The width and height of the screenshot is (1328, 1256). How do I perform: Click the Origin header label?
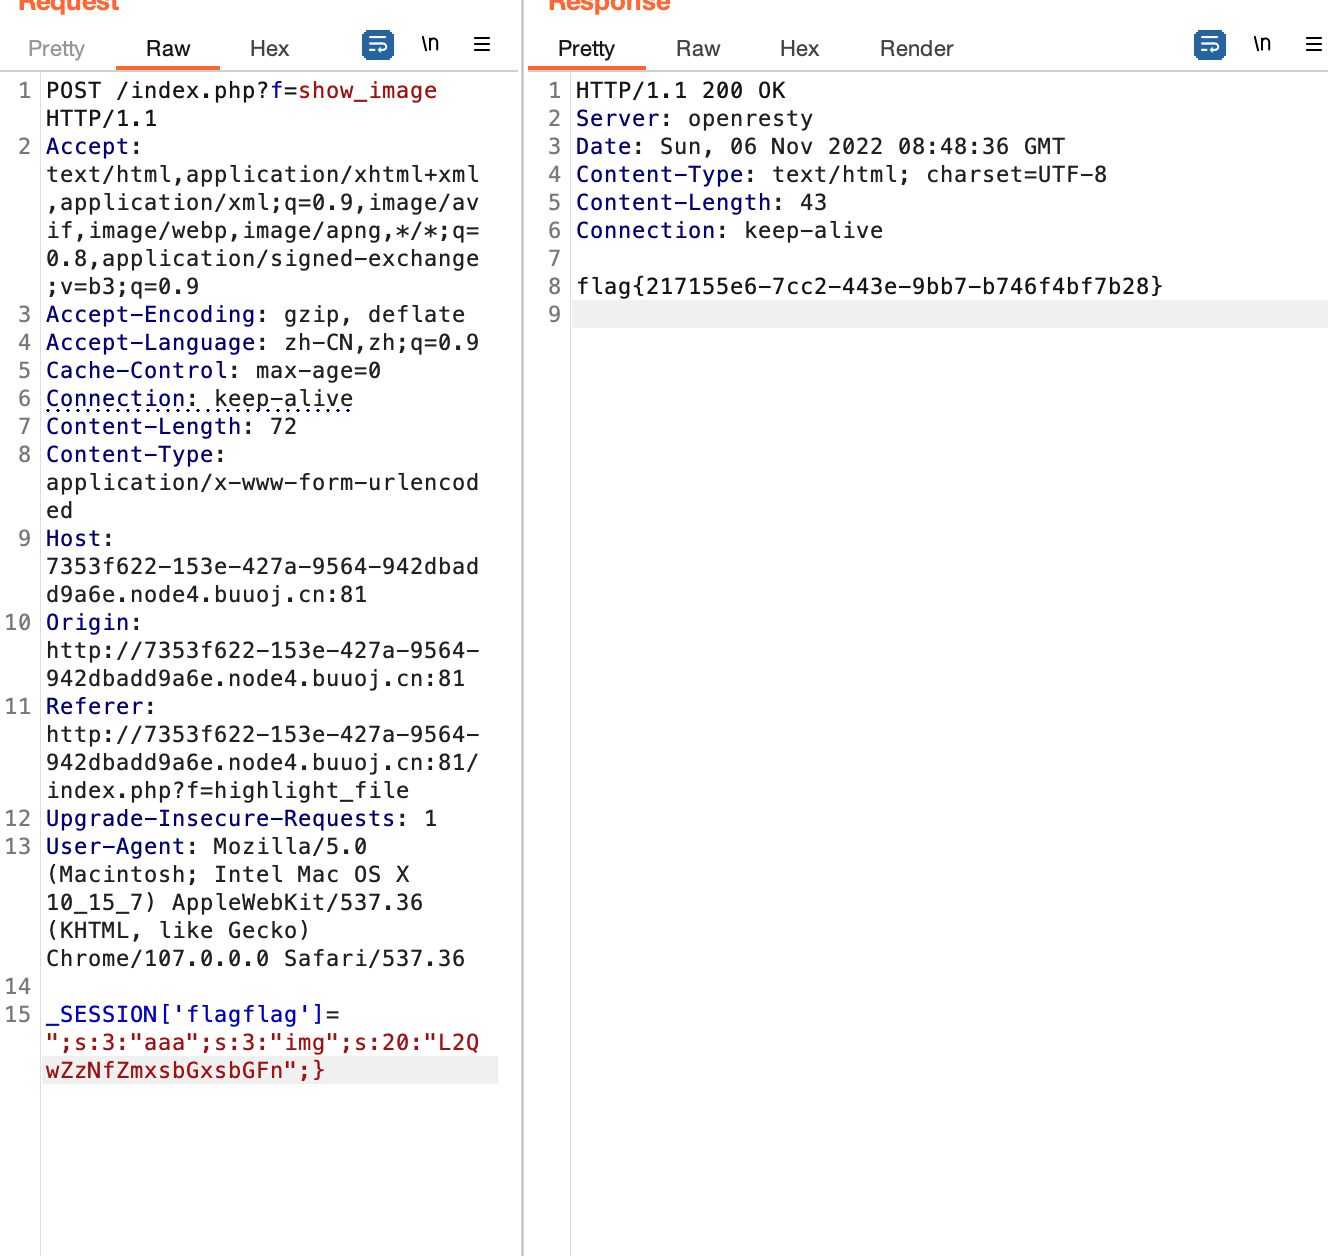point(94,622)
